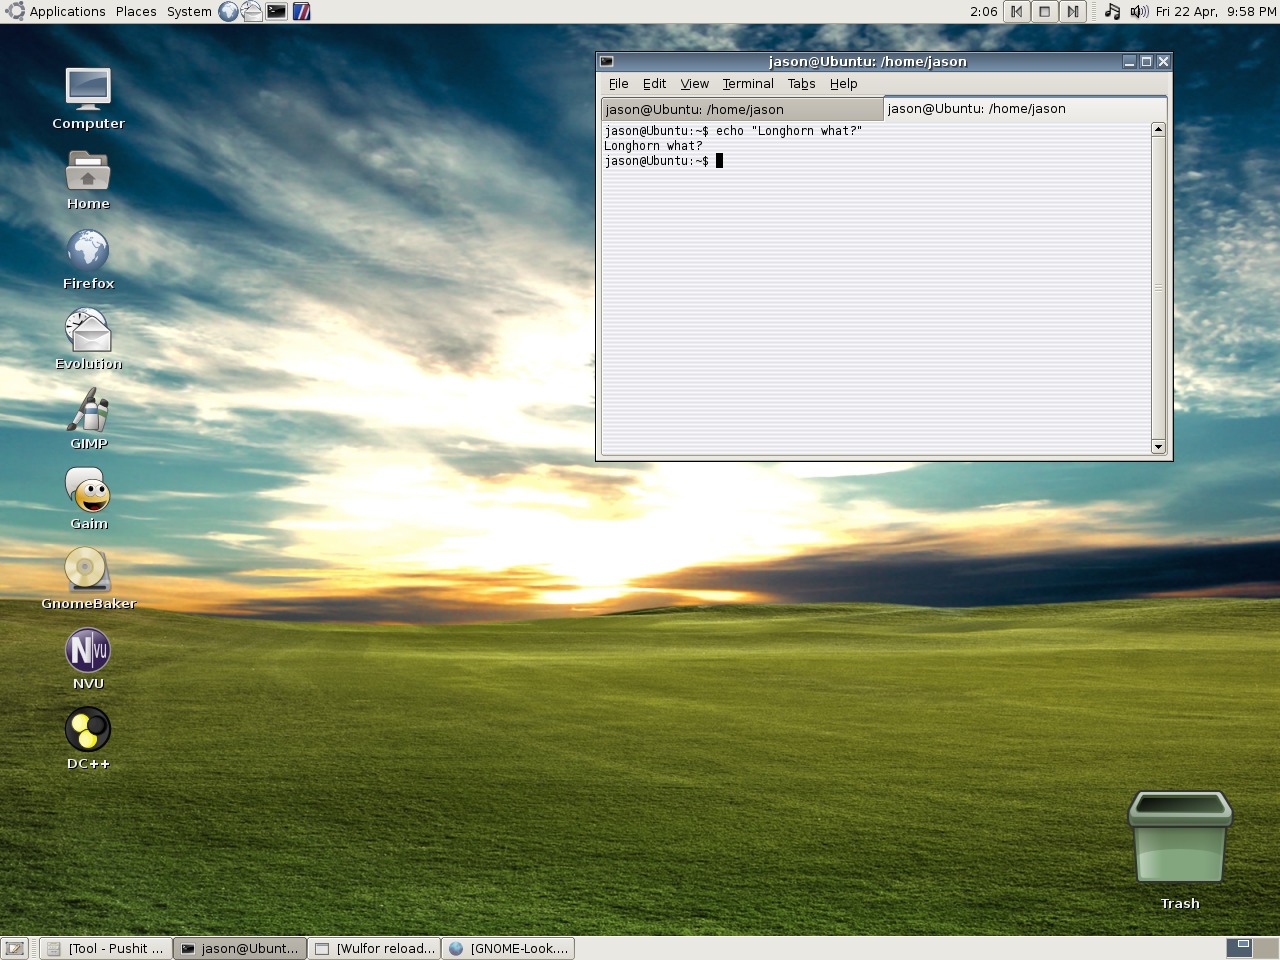Open the DC++ desktop icon
Image resolution: width=1280 pixels, height=960 pixels.
(88, 739)
